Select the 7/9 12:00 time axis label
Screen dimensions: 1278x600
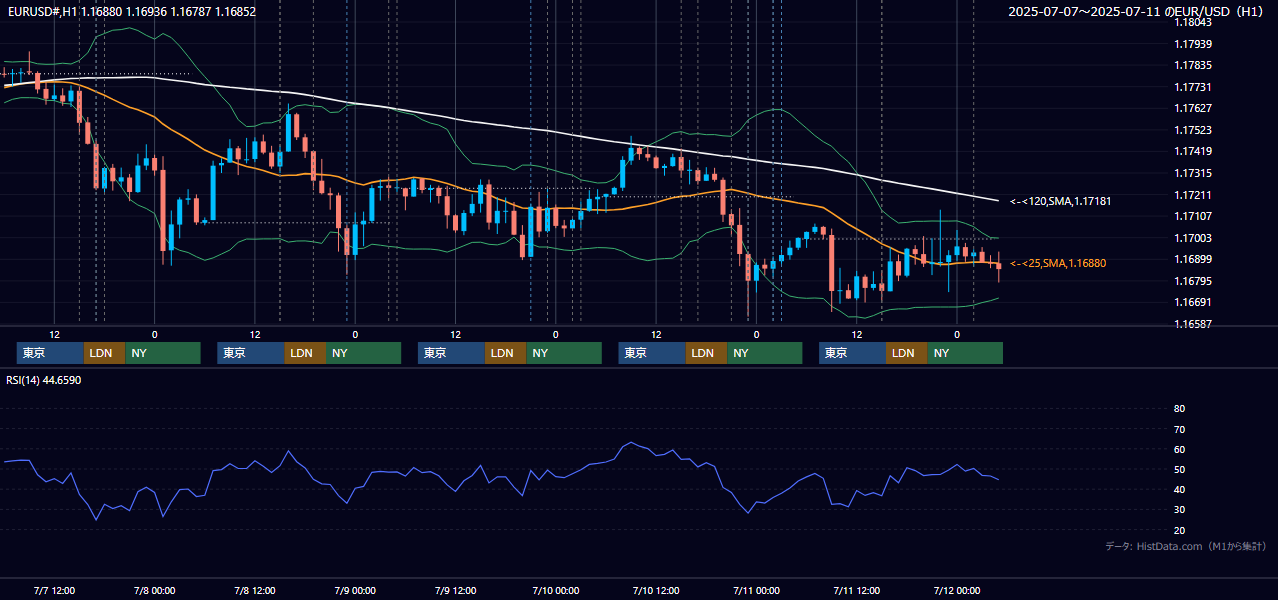coord(455,590)
